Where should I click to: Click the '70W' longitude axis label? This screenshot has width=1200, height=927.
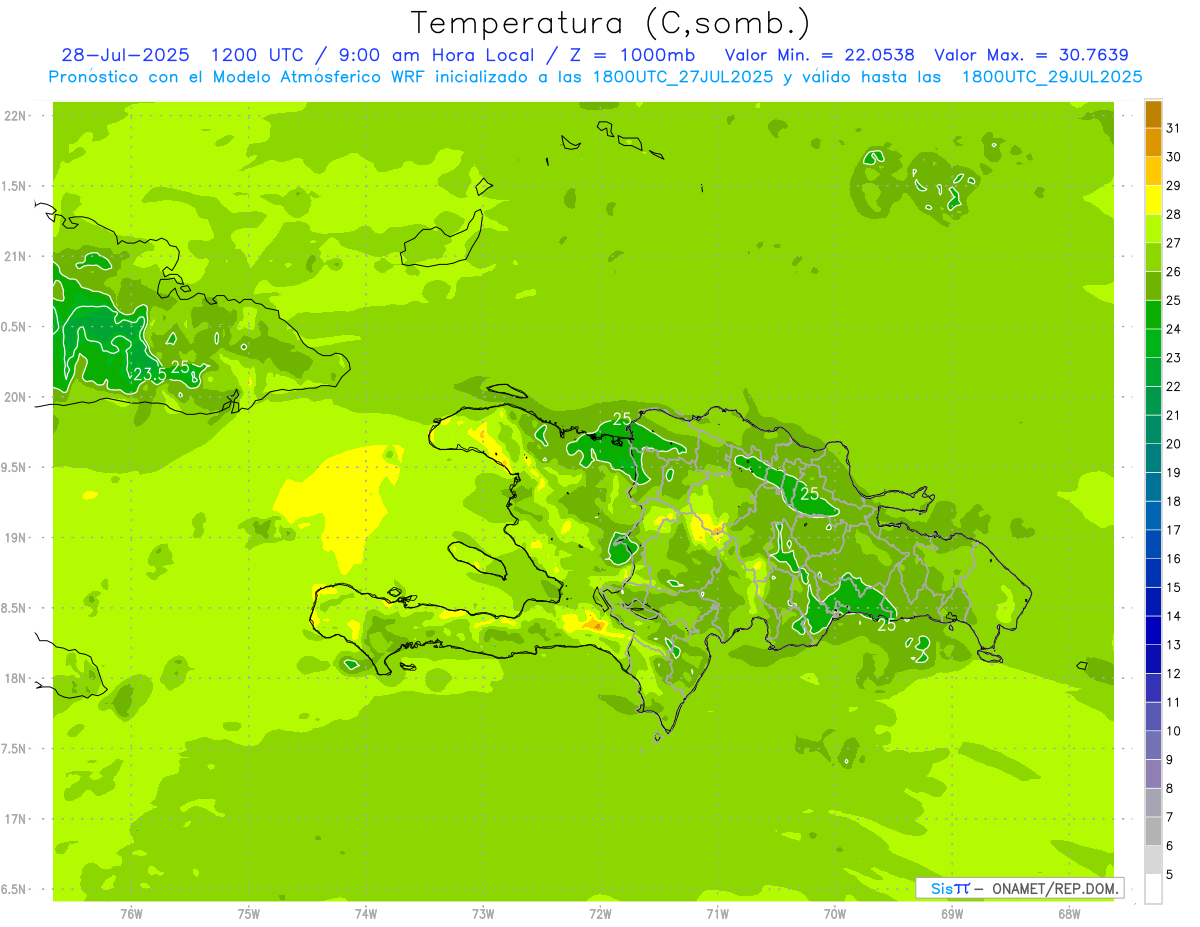pos(834,913)
